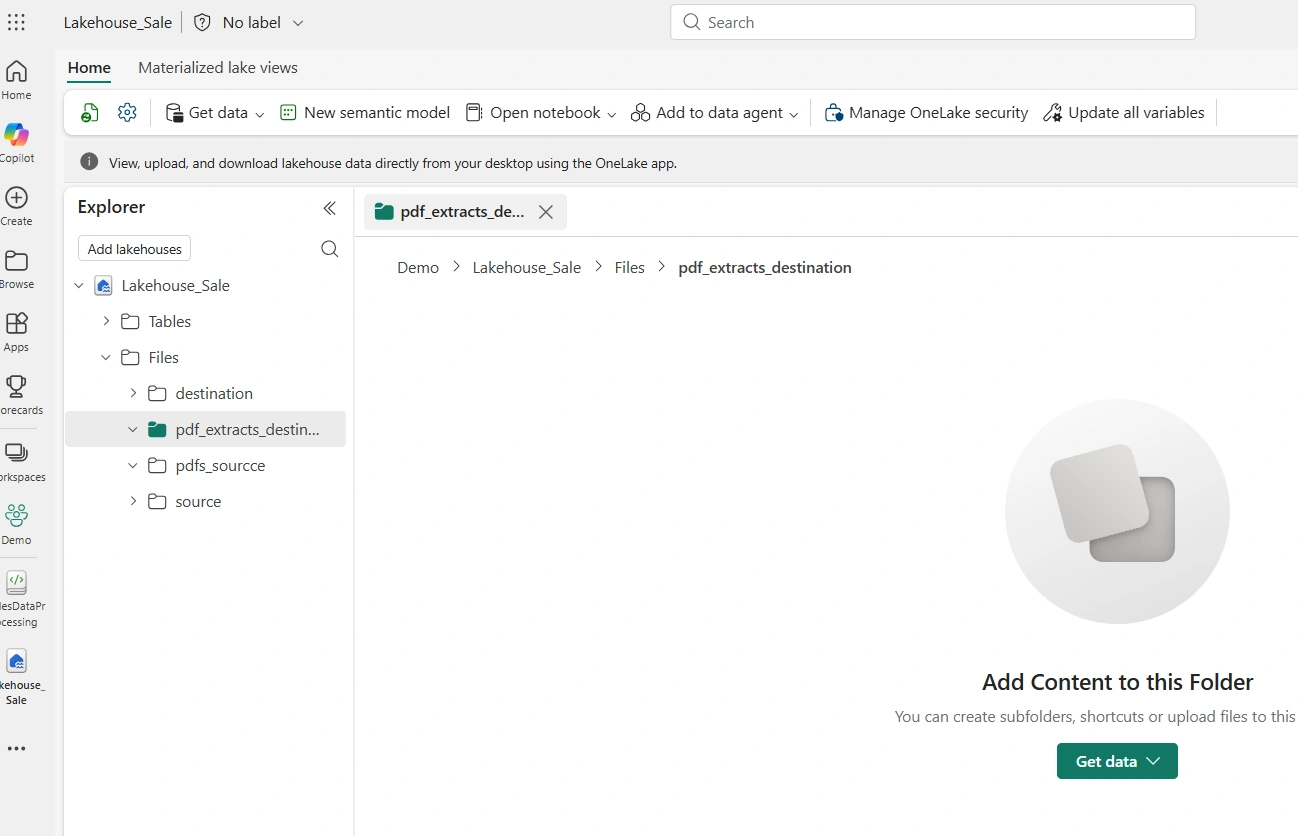Select the pdf_extracts_destination open tab
Viewport: 1298px width, 836px height.
(466, 212)
